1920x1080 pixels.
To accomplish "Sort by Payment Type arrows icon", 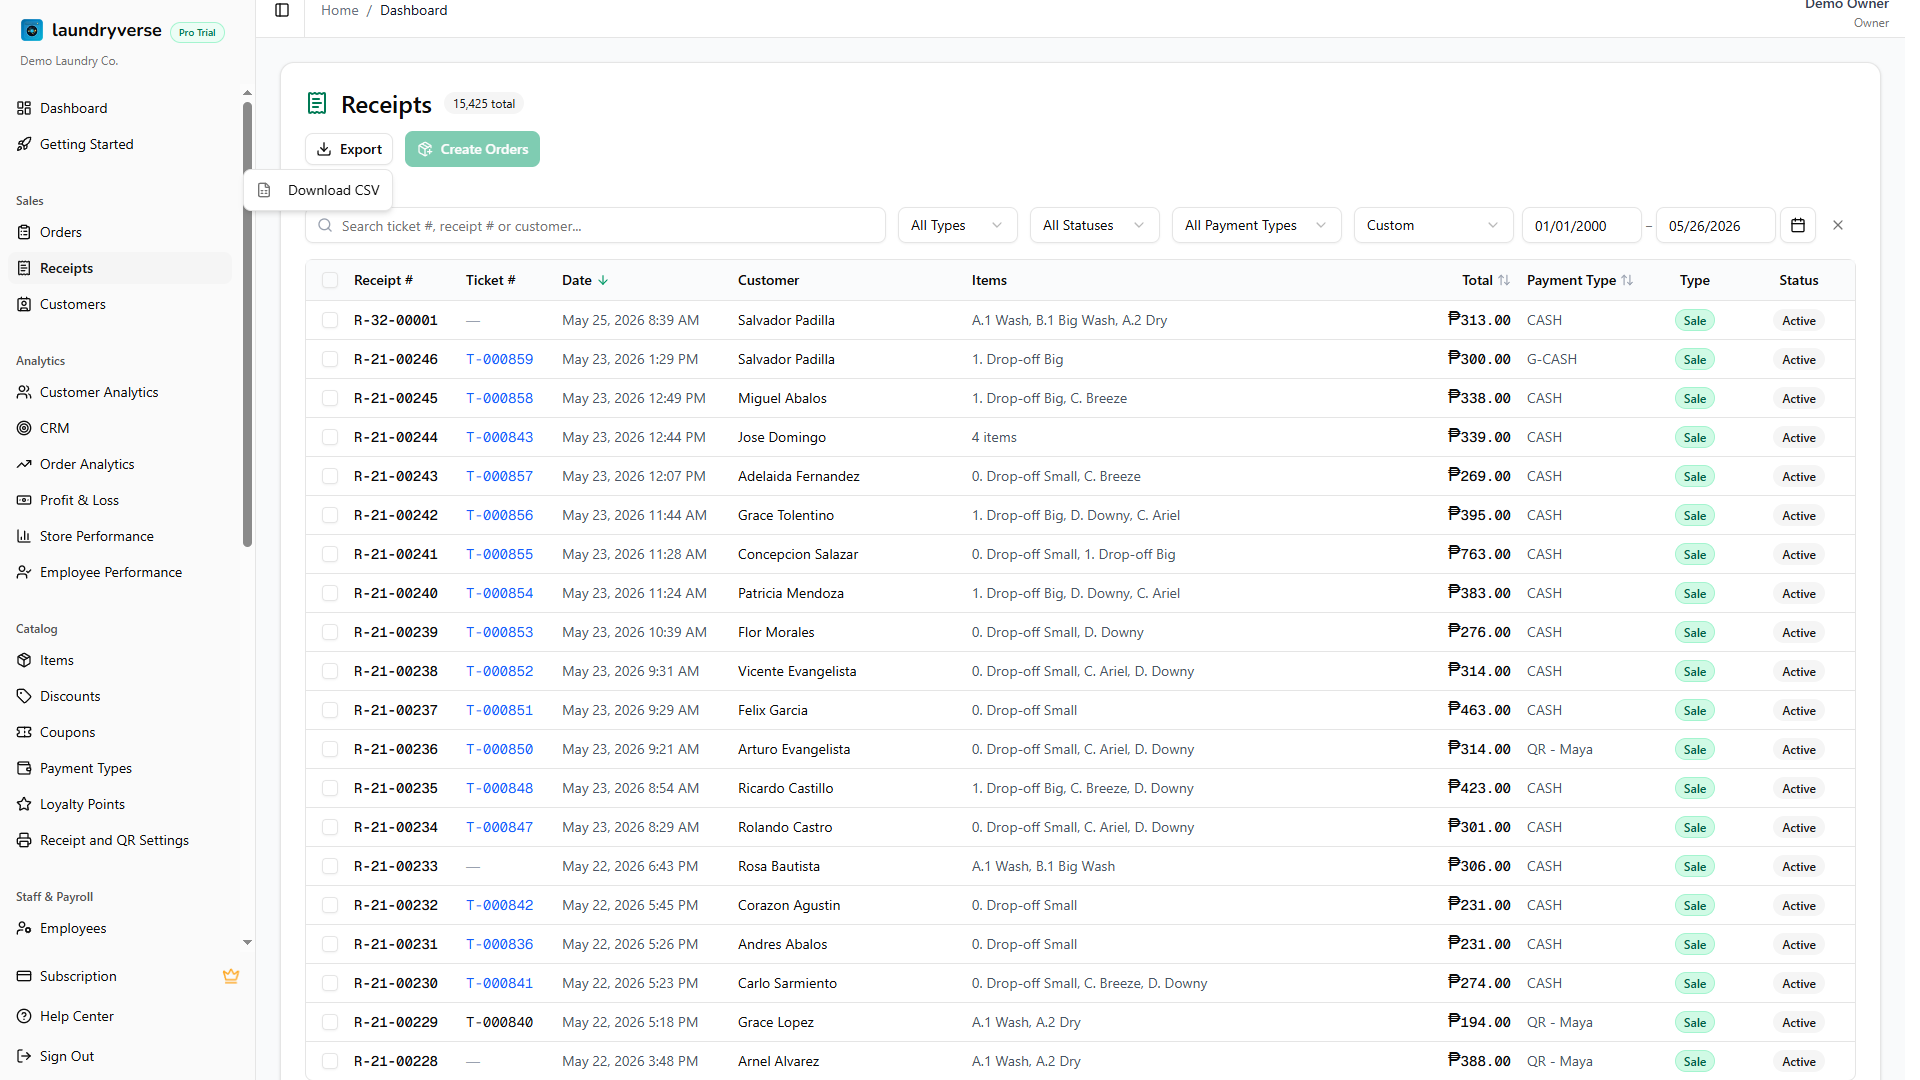I will point(1627,280).
